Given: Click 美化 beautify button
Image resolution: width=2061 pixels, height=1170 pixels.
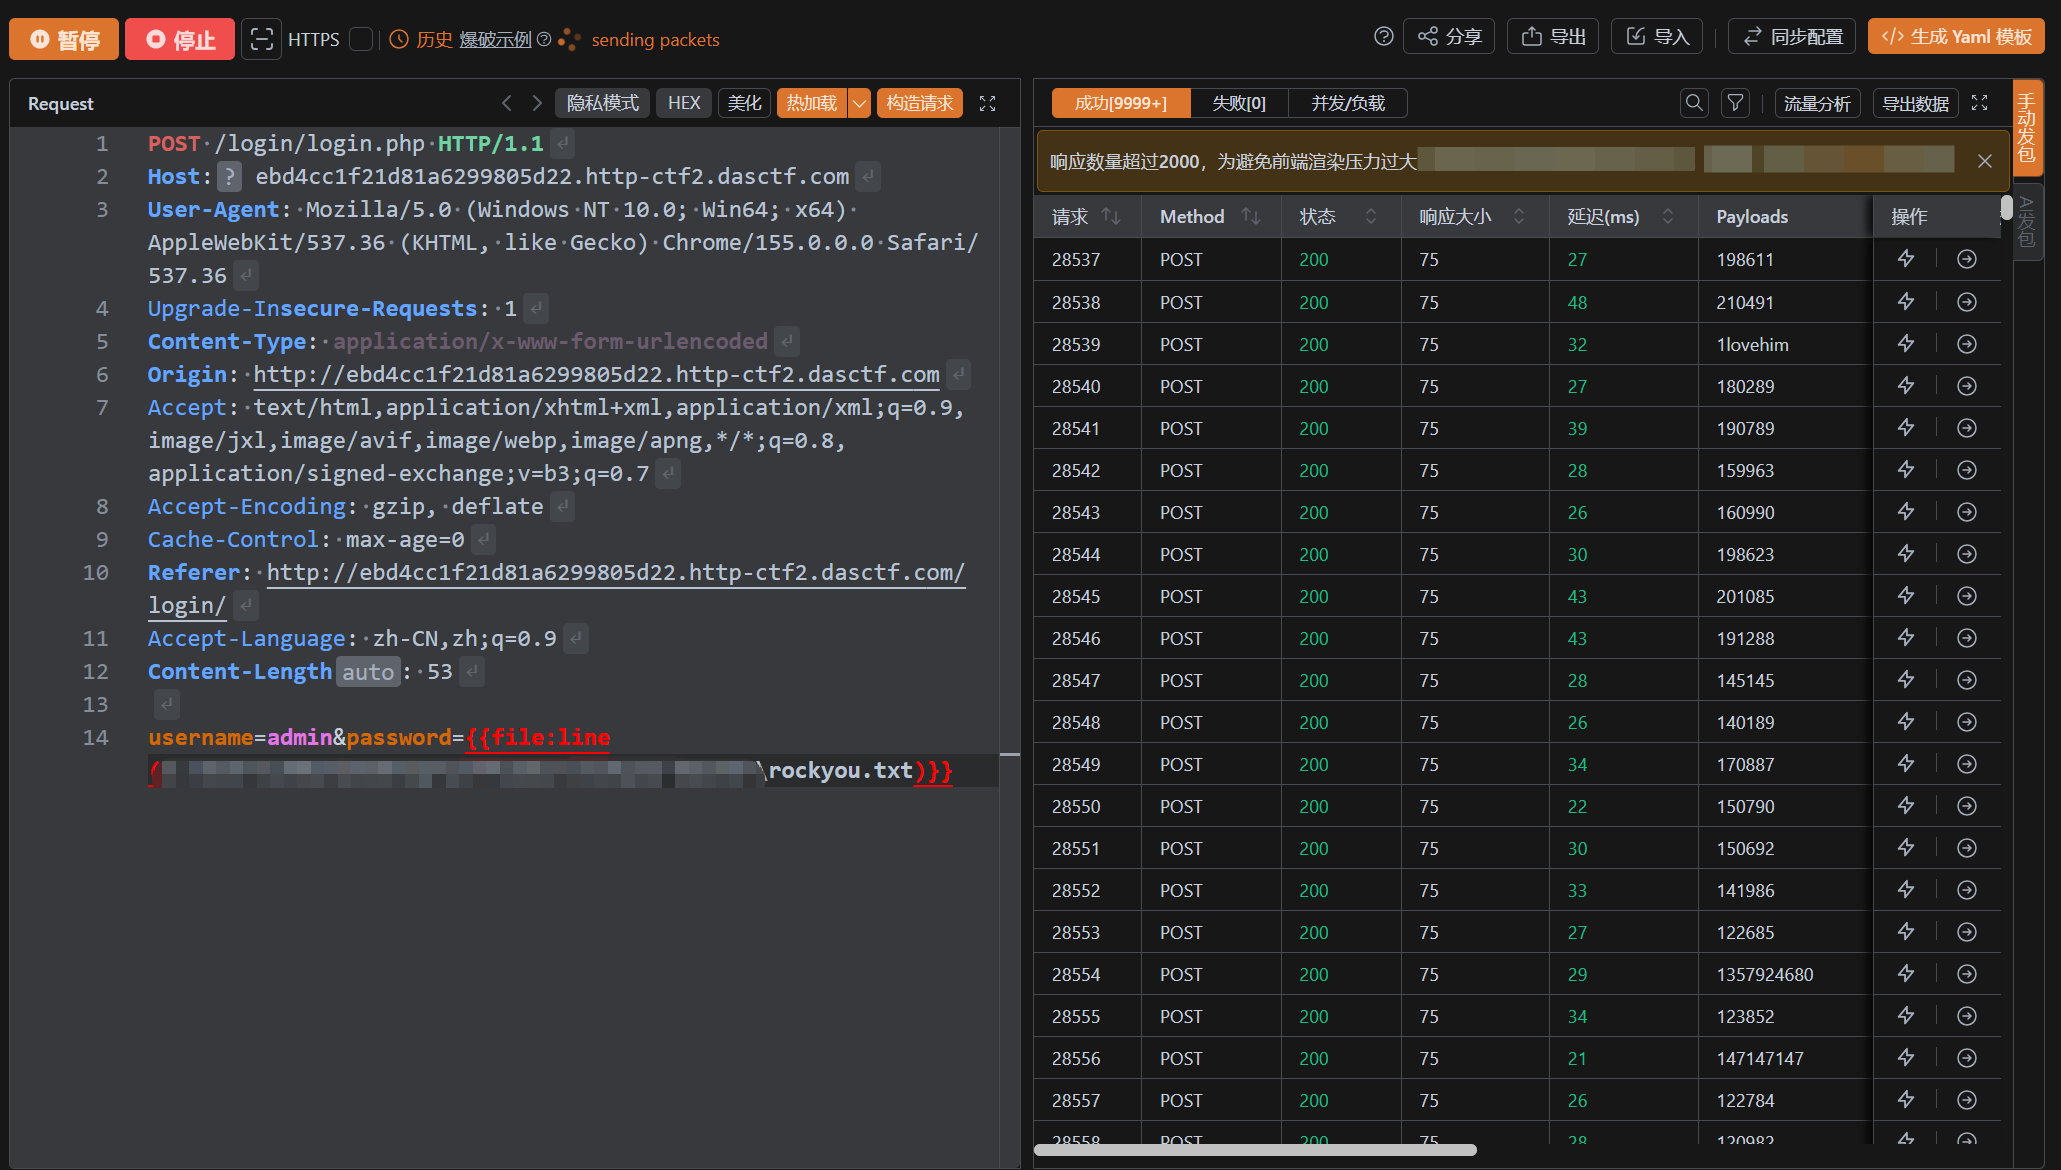Looking at the screenshot, I should click(744, 103).
